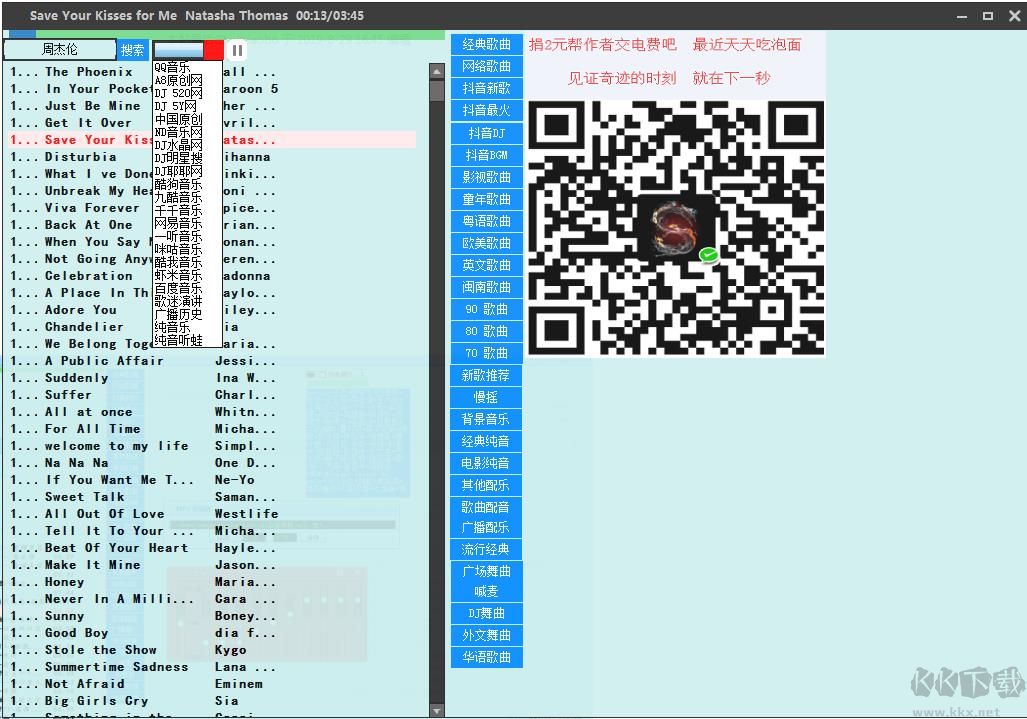This screenshot has width=1027, height=719.
Task: Choose 虾米音乐 in the source list
Action: [187, 276]
